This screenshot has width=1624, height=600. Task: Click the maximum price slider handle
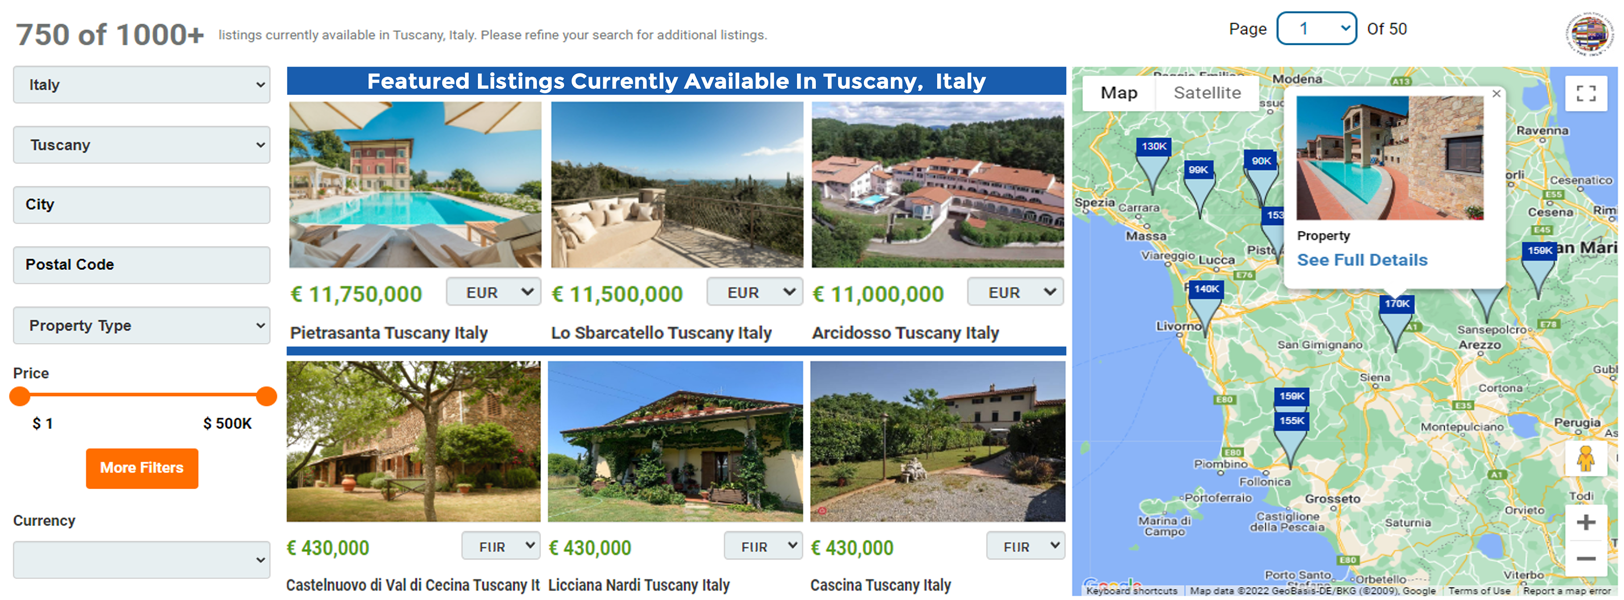click(x=266, y=396)
